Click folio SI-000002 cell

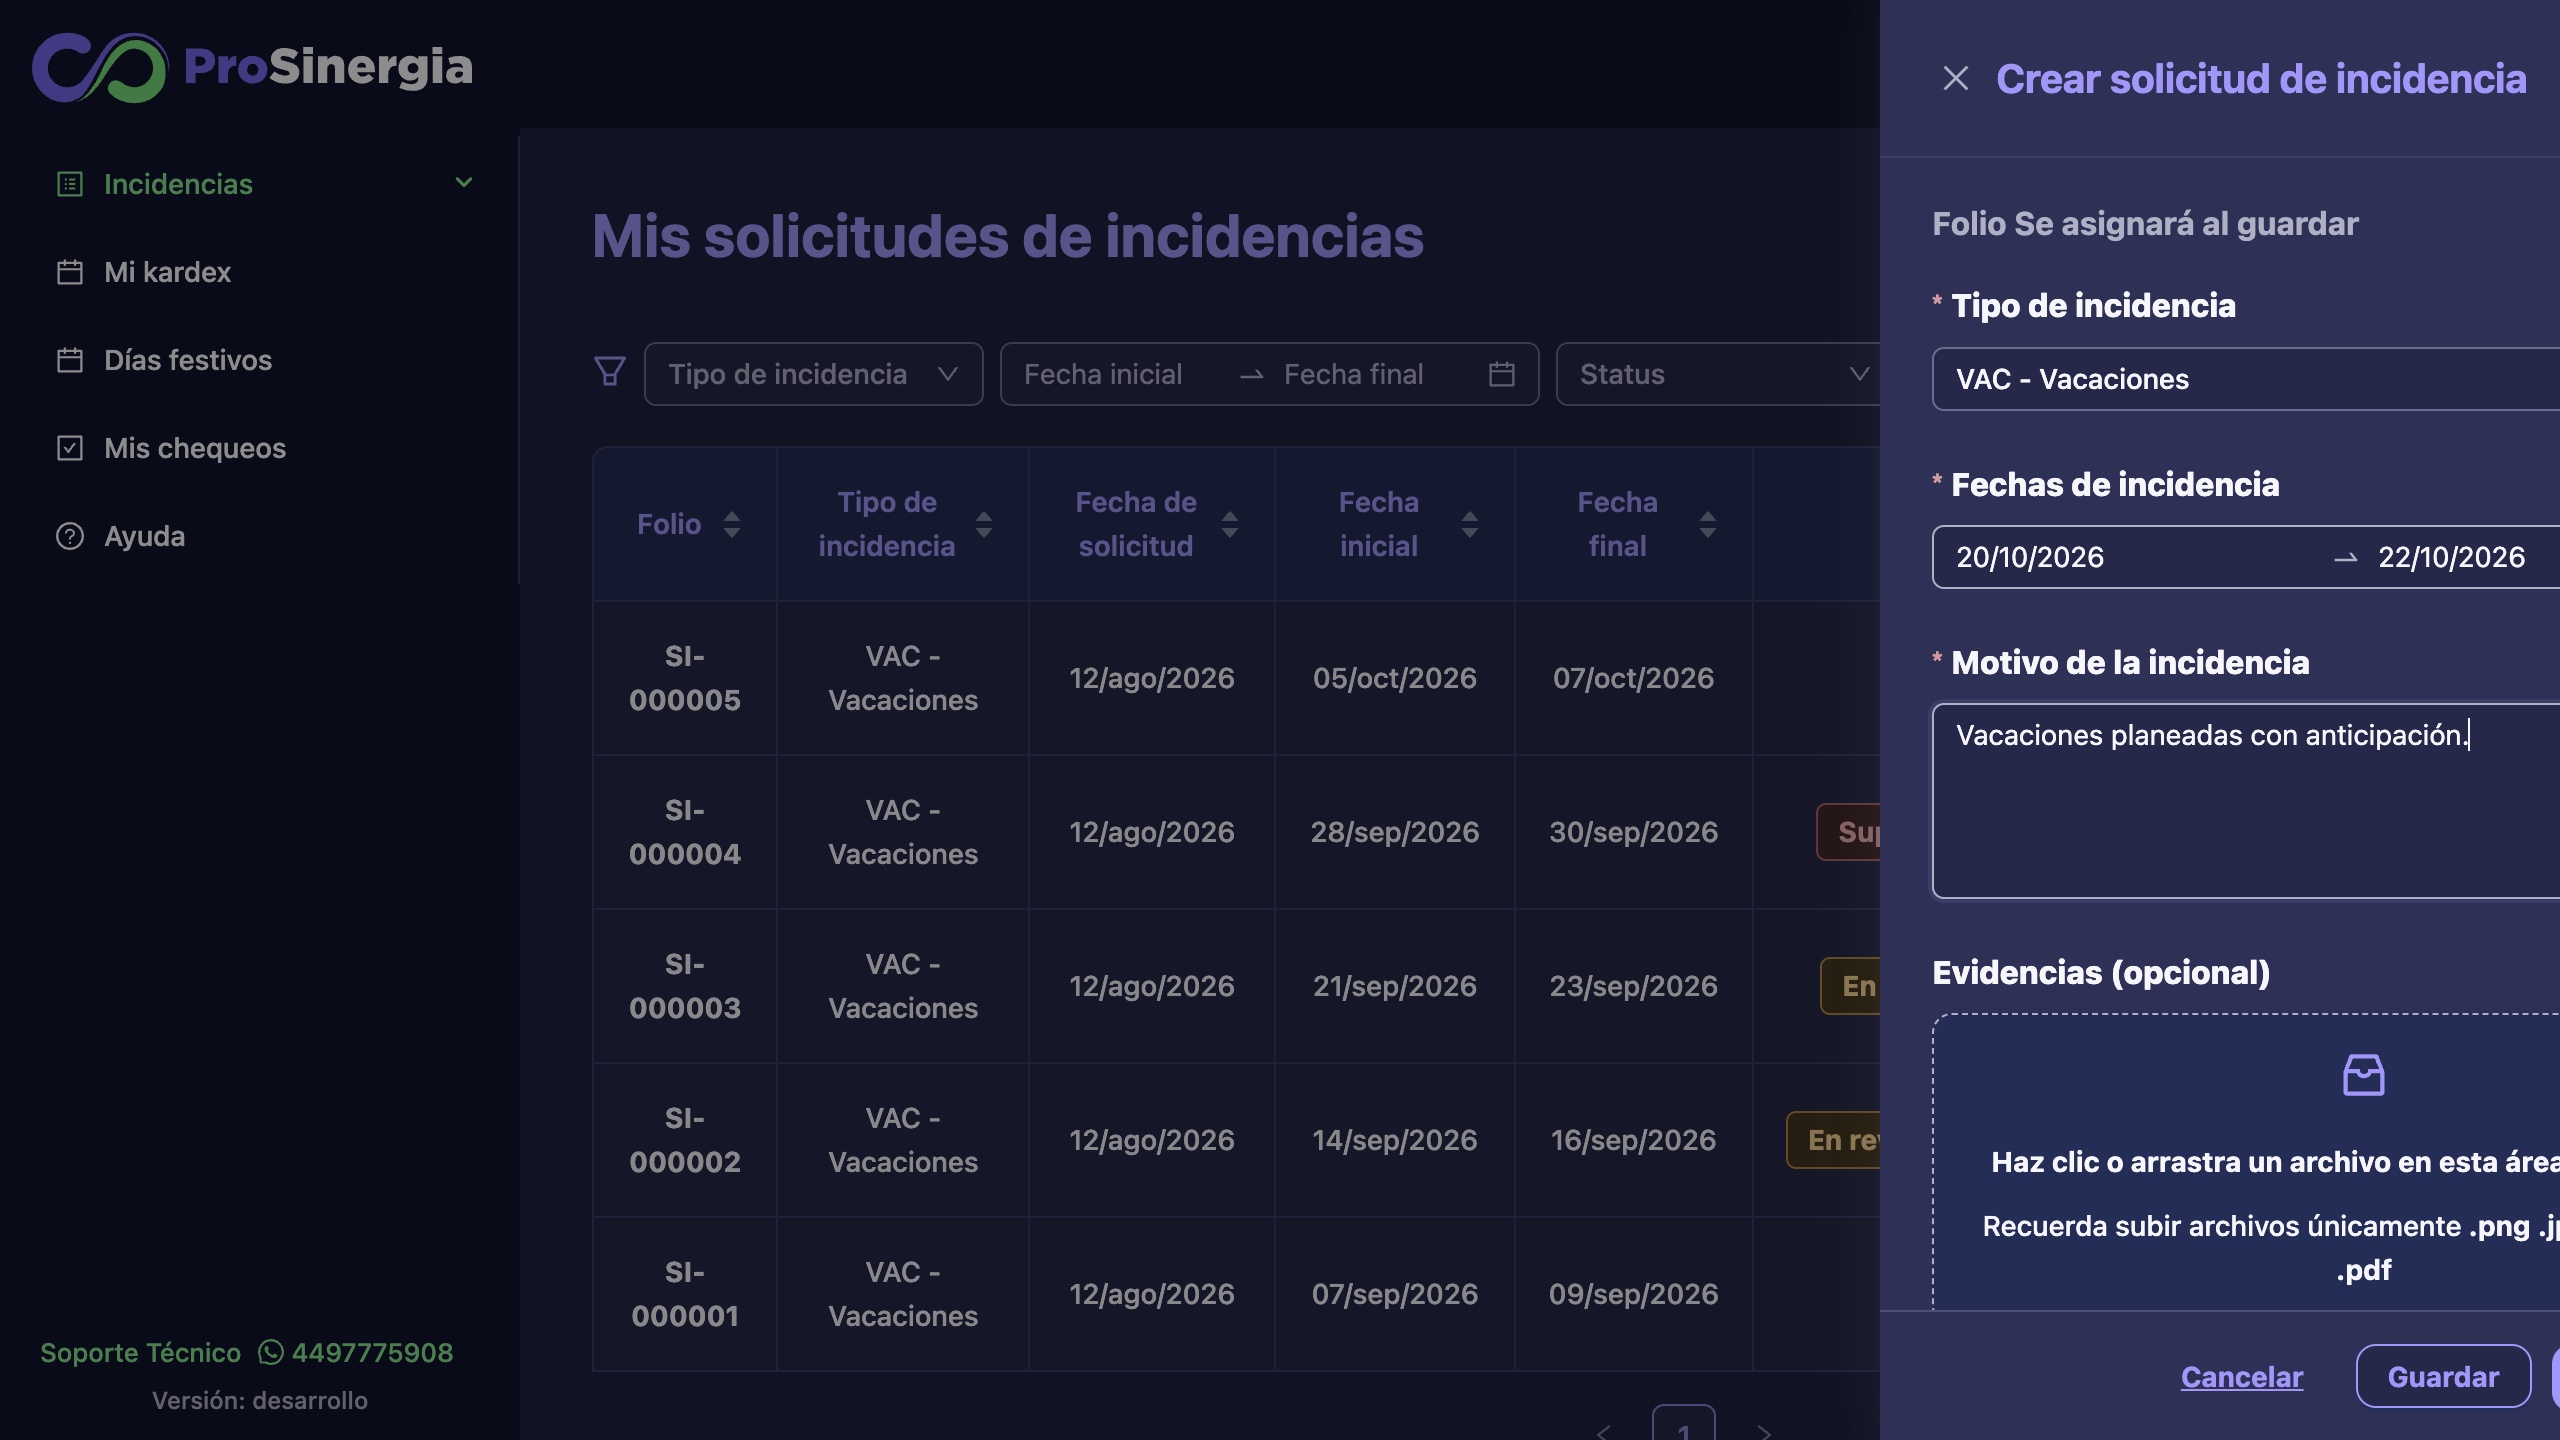[x=685, y=1140]
